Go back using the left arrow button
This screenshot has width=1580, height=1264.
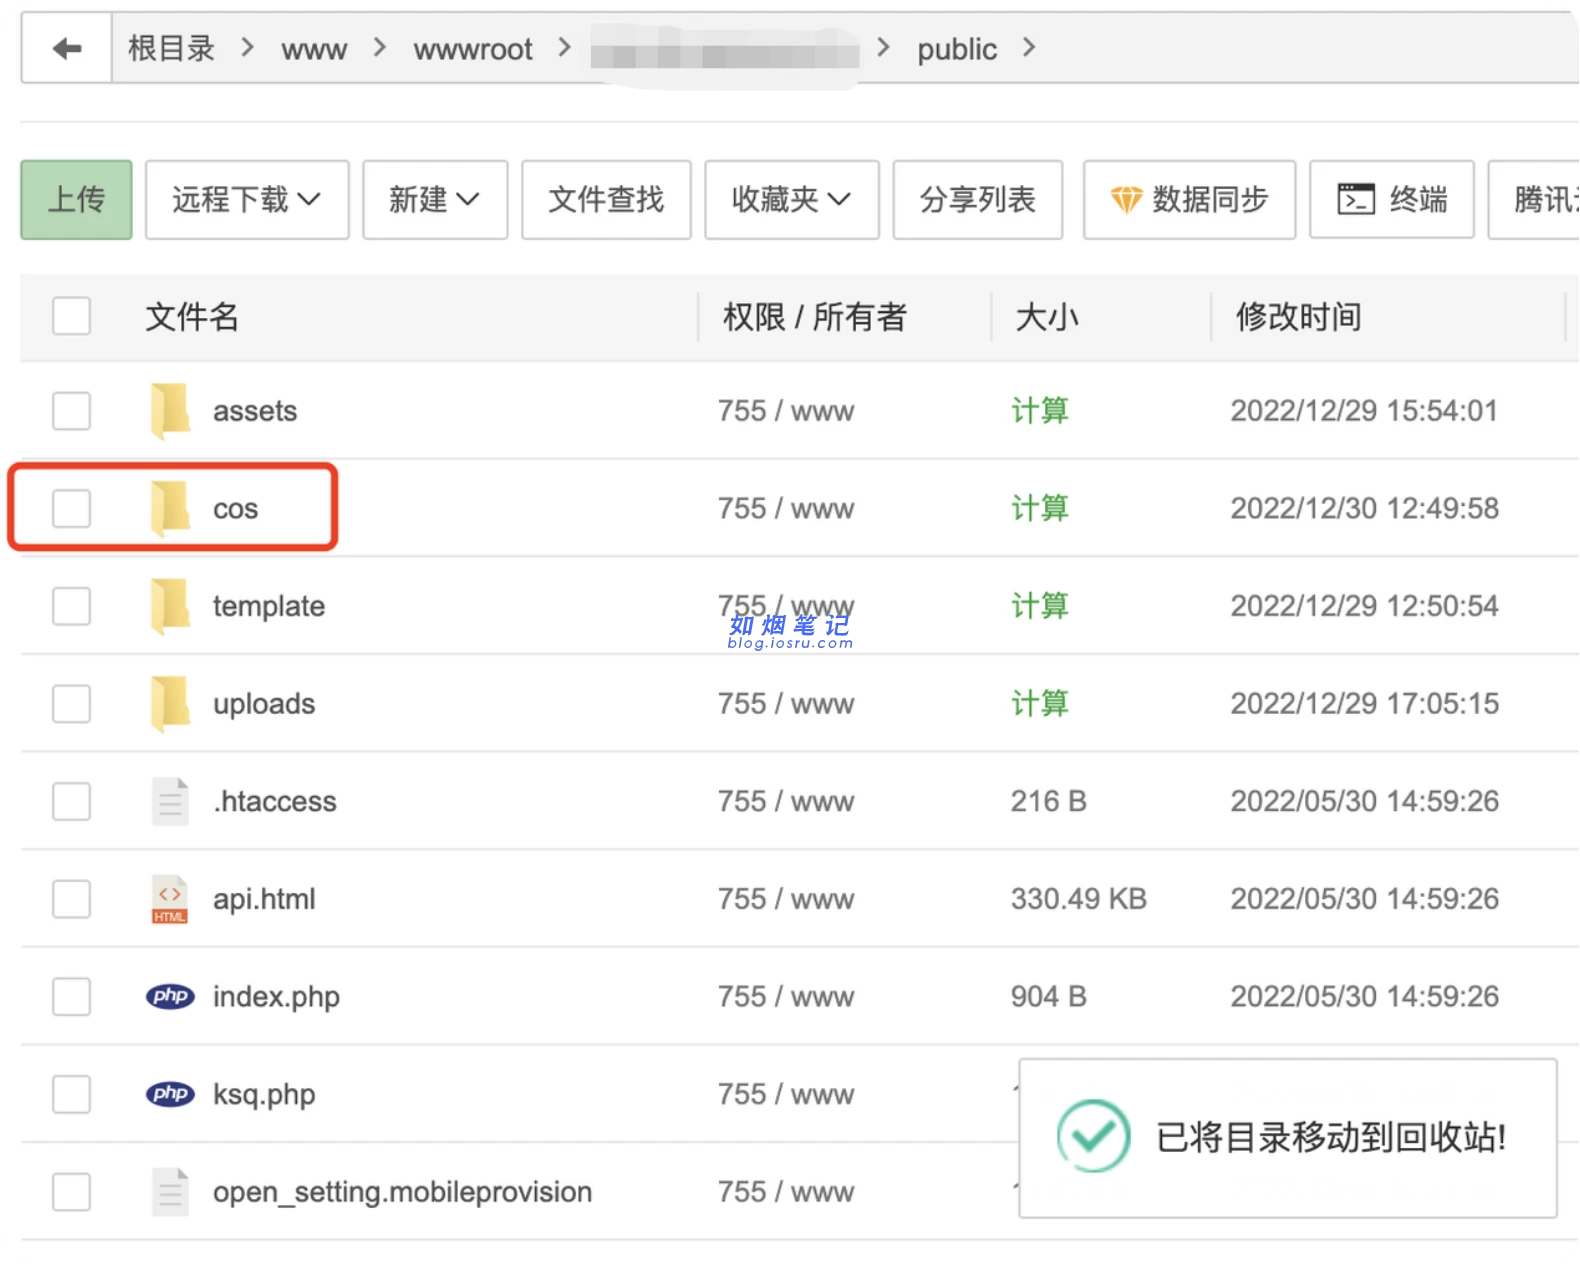click(x=67, y=48)
